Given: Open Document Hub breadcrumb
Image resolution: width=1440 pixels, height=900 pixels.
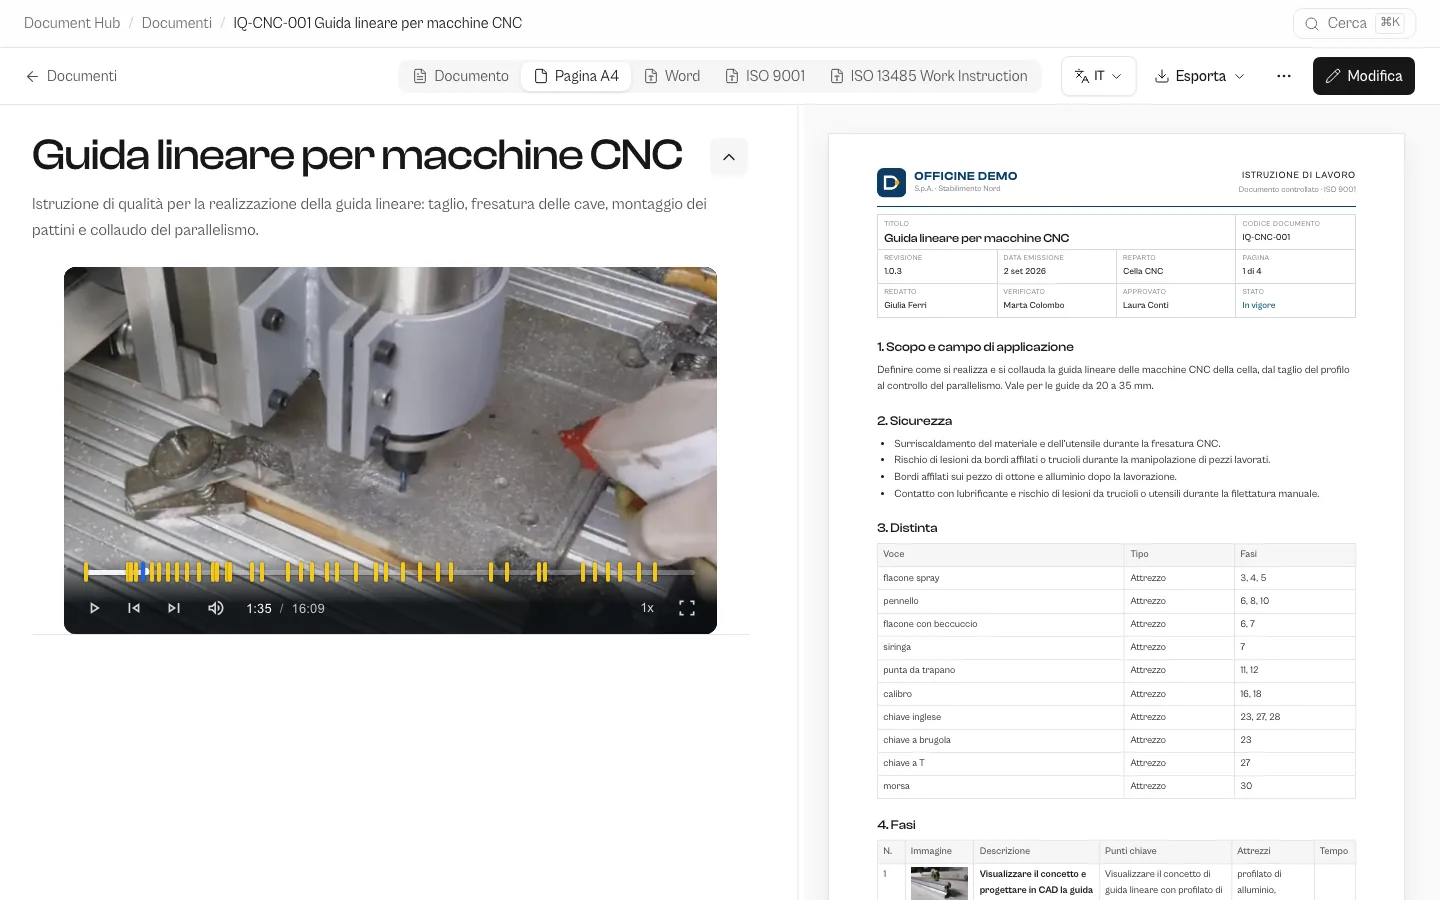Looking at the screenshot, I should tap(72, 23).
